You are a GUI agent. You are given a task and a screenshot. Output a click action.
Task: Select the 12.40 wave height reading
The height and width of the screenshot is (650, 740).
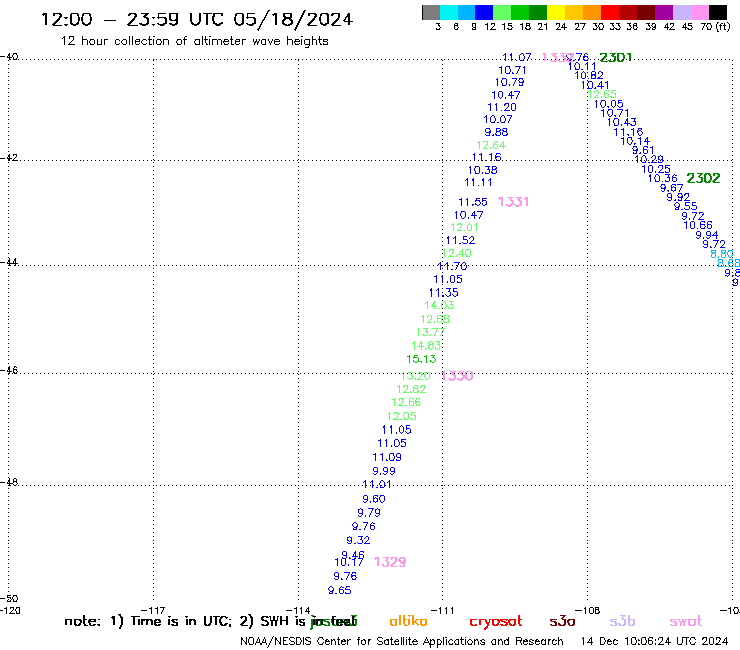457,253
